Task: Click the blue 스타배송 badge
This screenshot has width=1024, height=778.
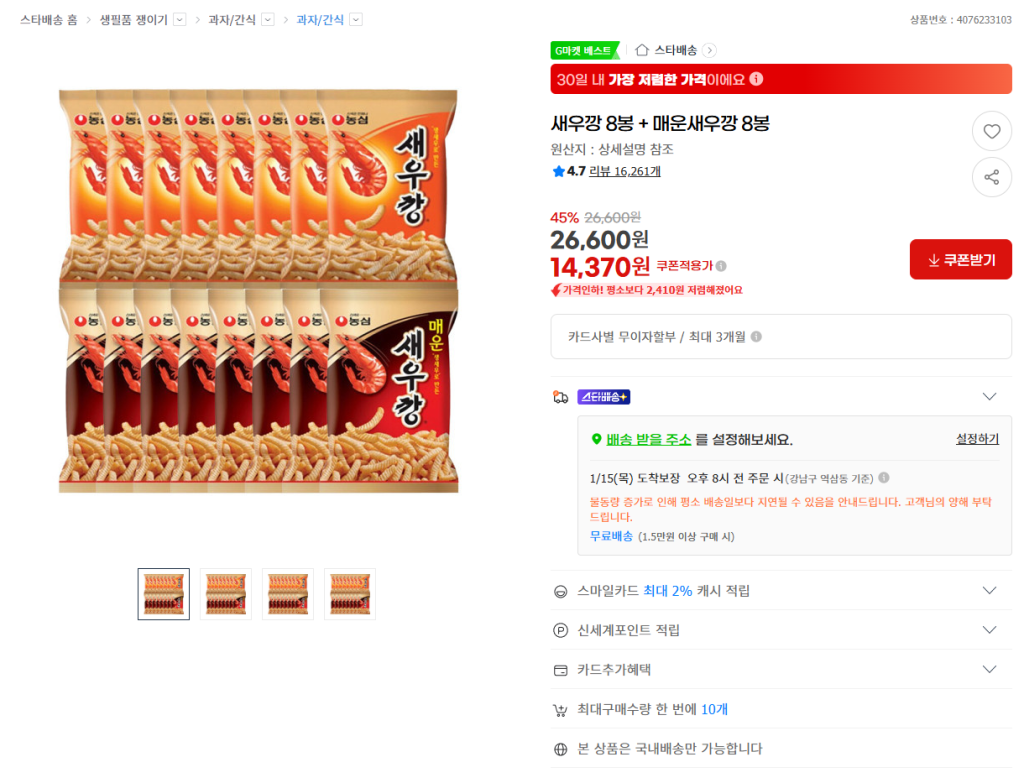Action: coord(603,397)
